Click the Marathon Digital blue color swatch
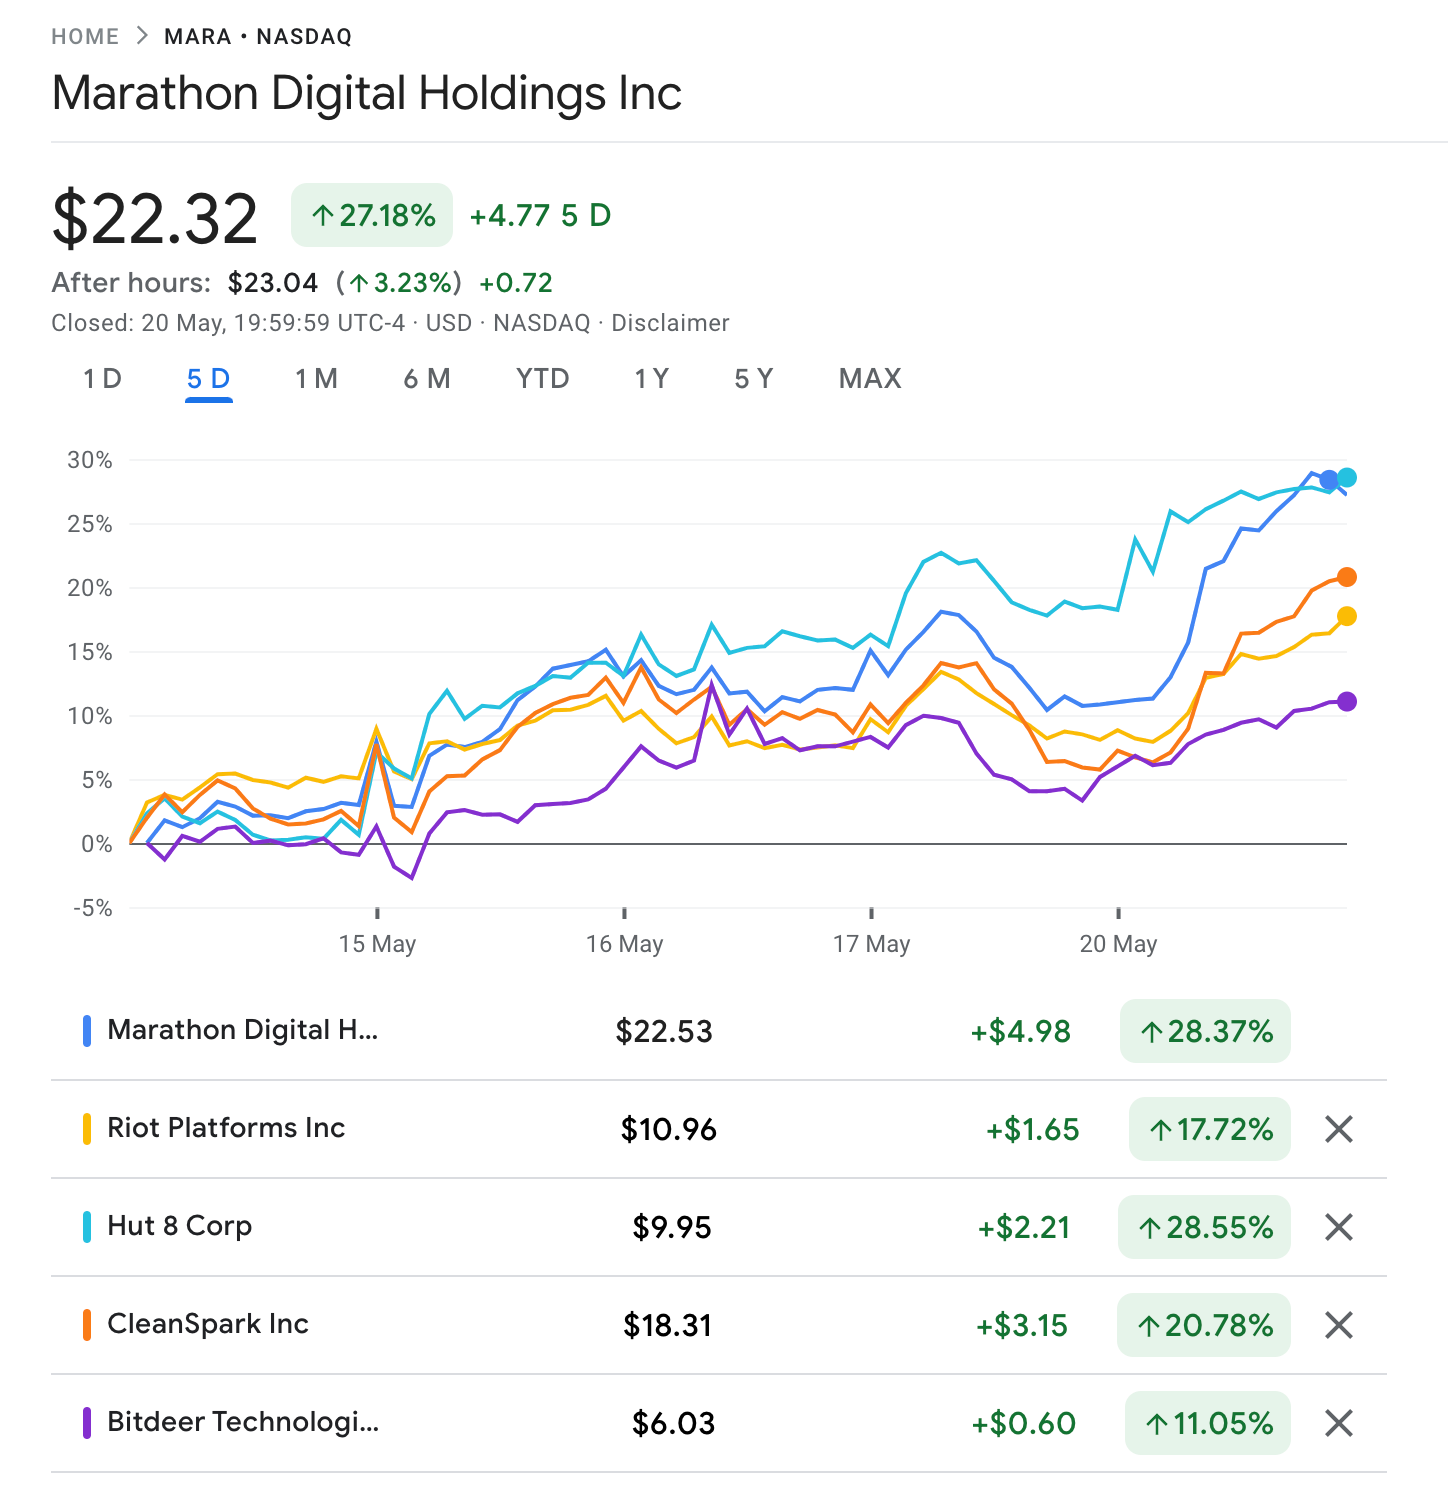The image size is (1448, 1502). pyautogui.click(x=87, y=1031)
